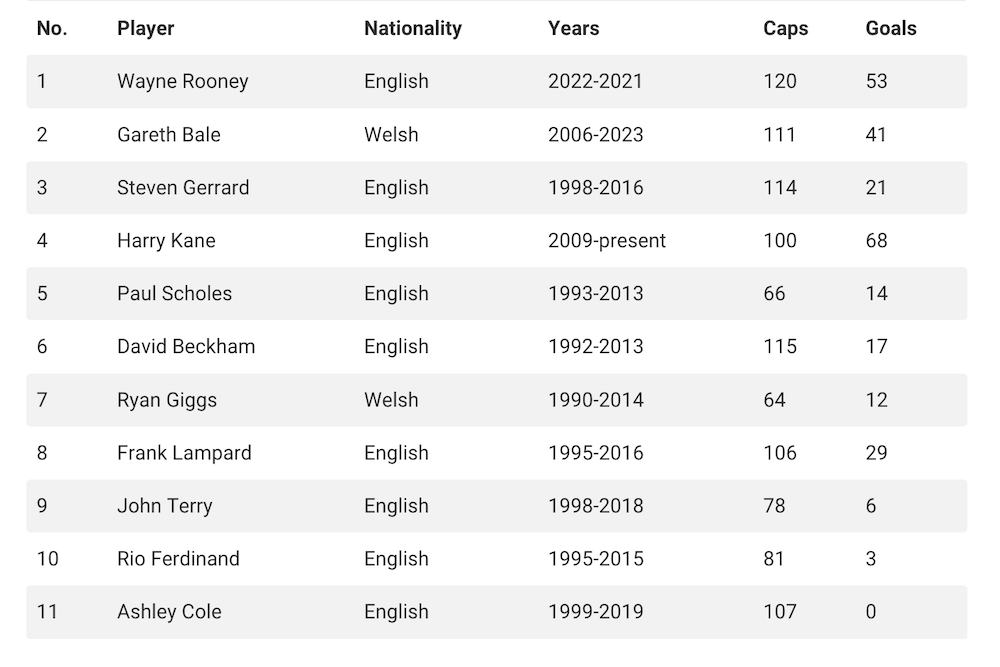Select the Harry Kane row name

tap(166, 241)
